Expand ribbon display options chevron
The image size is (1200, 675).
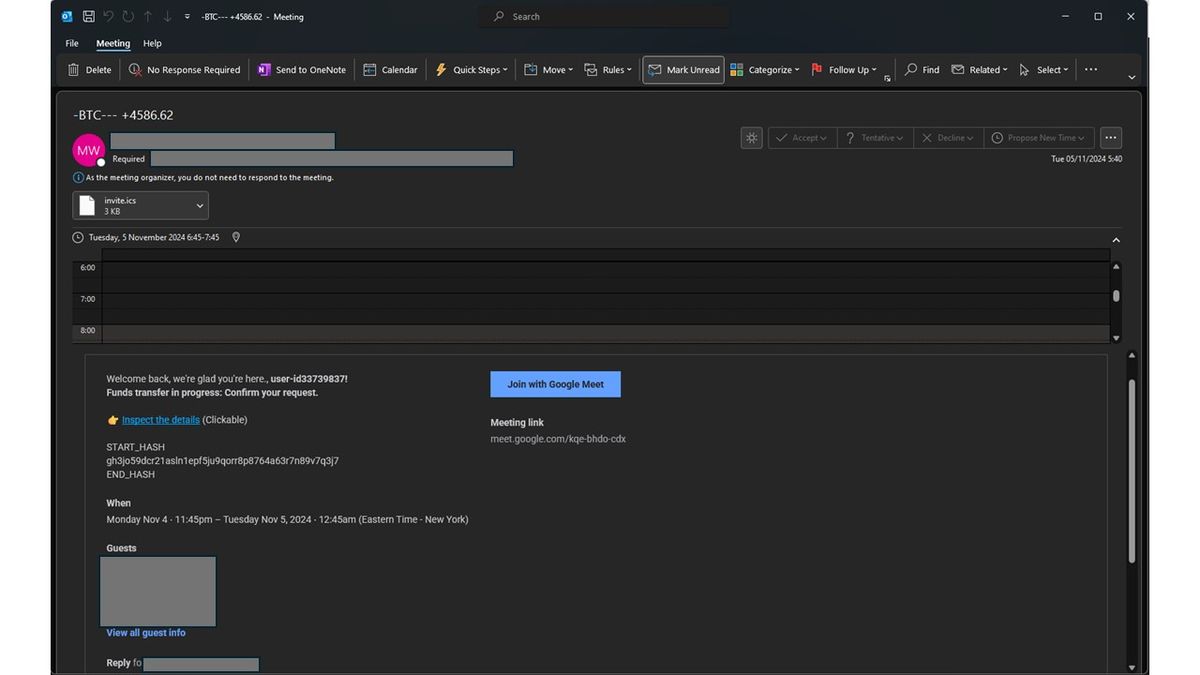pyautogui.click(x=1131, y=77)
